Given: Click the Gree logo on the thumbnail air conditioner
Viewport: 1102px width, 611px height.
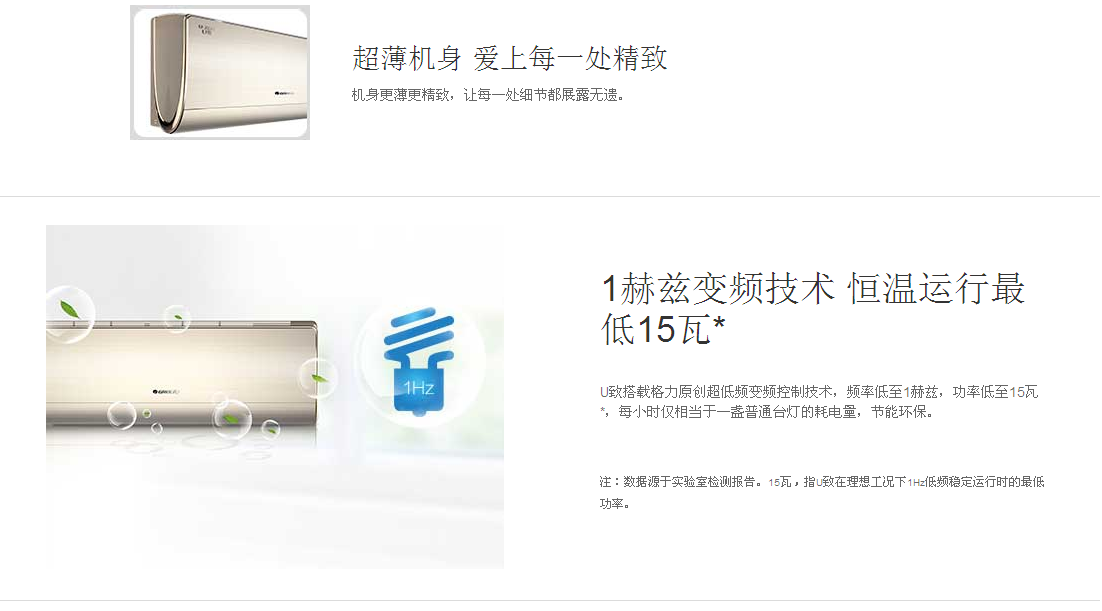Looking at the screenshot, I should click(x=284, y=93).
